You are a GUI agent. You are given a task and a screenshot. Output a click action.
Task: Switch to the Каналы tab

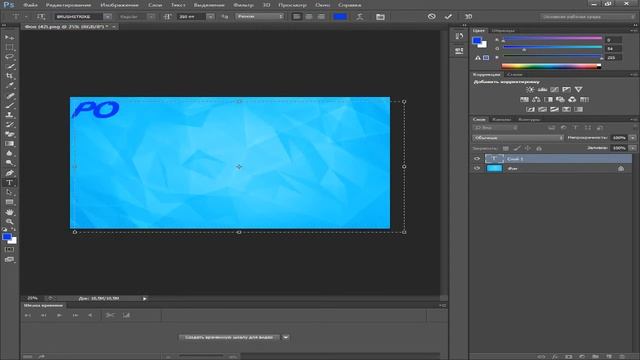[x=501, y=120]
